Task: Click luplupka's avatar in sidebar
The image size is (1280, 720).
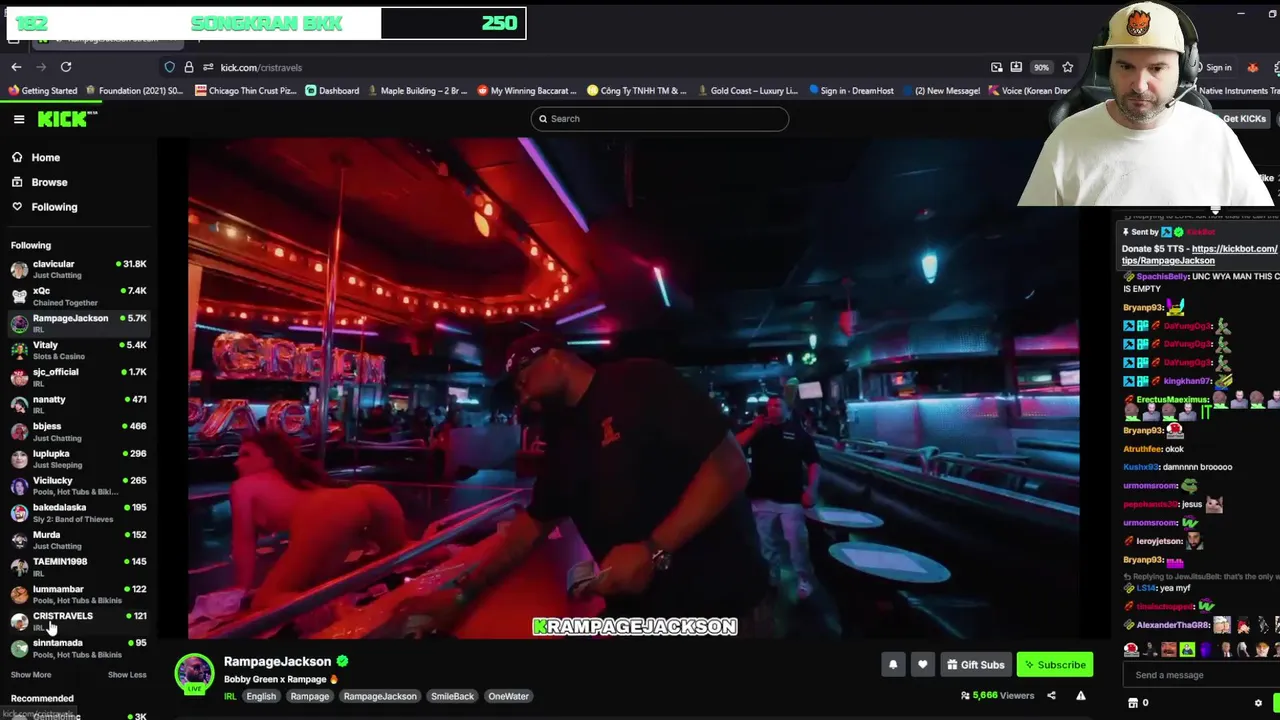Action: point(19,459)
